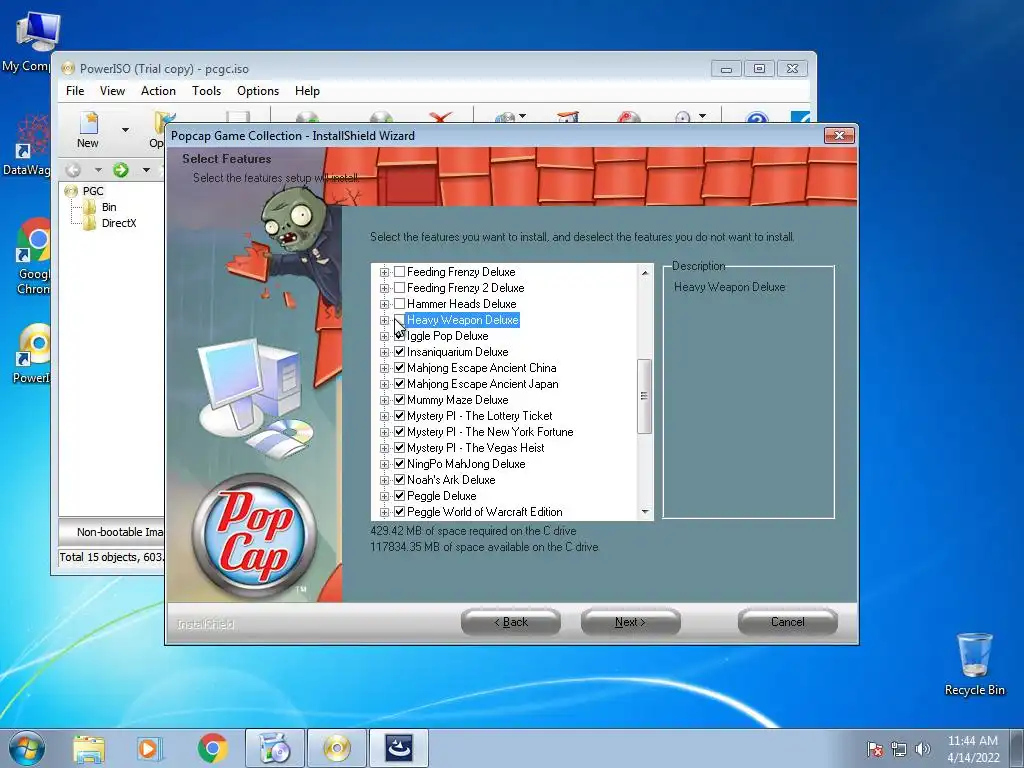Uncheck Mahjong Escape Ancient China checkbox
Image resolution: width=1024 pixels, height=768 pixels.
tap(400, 368)
